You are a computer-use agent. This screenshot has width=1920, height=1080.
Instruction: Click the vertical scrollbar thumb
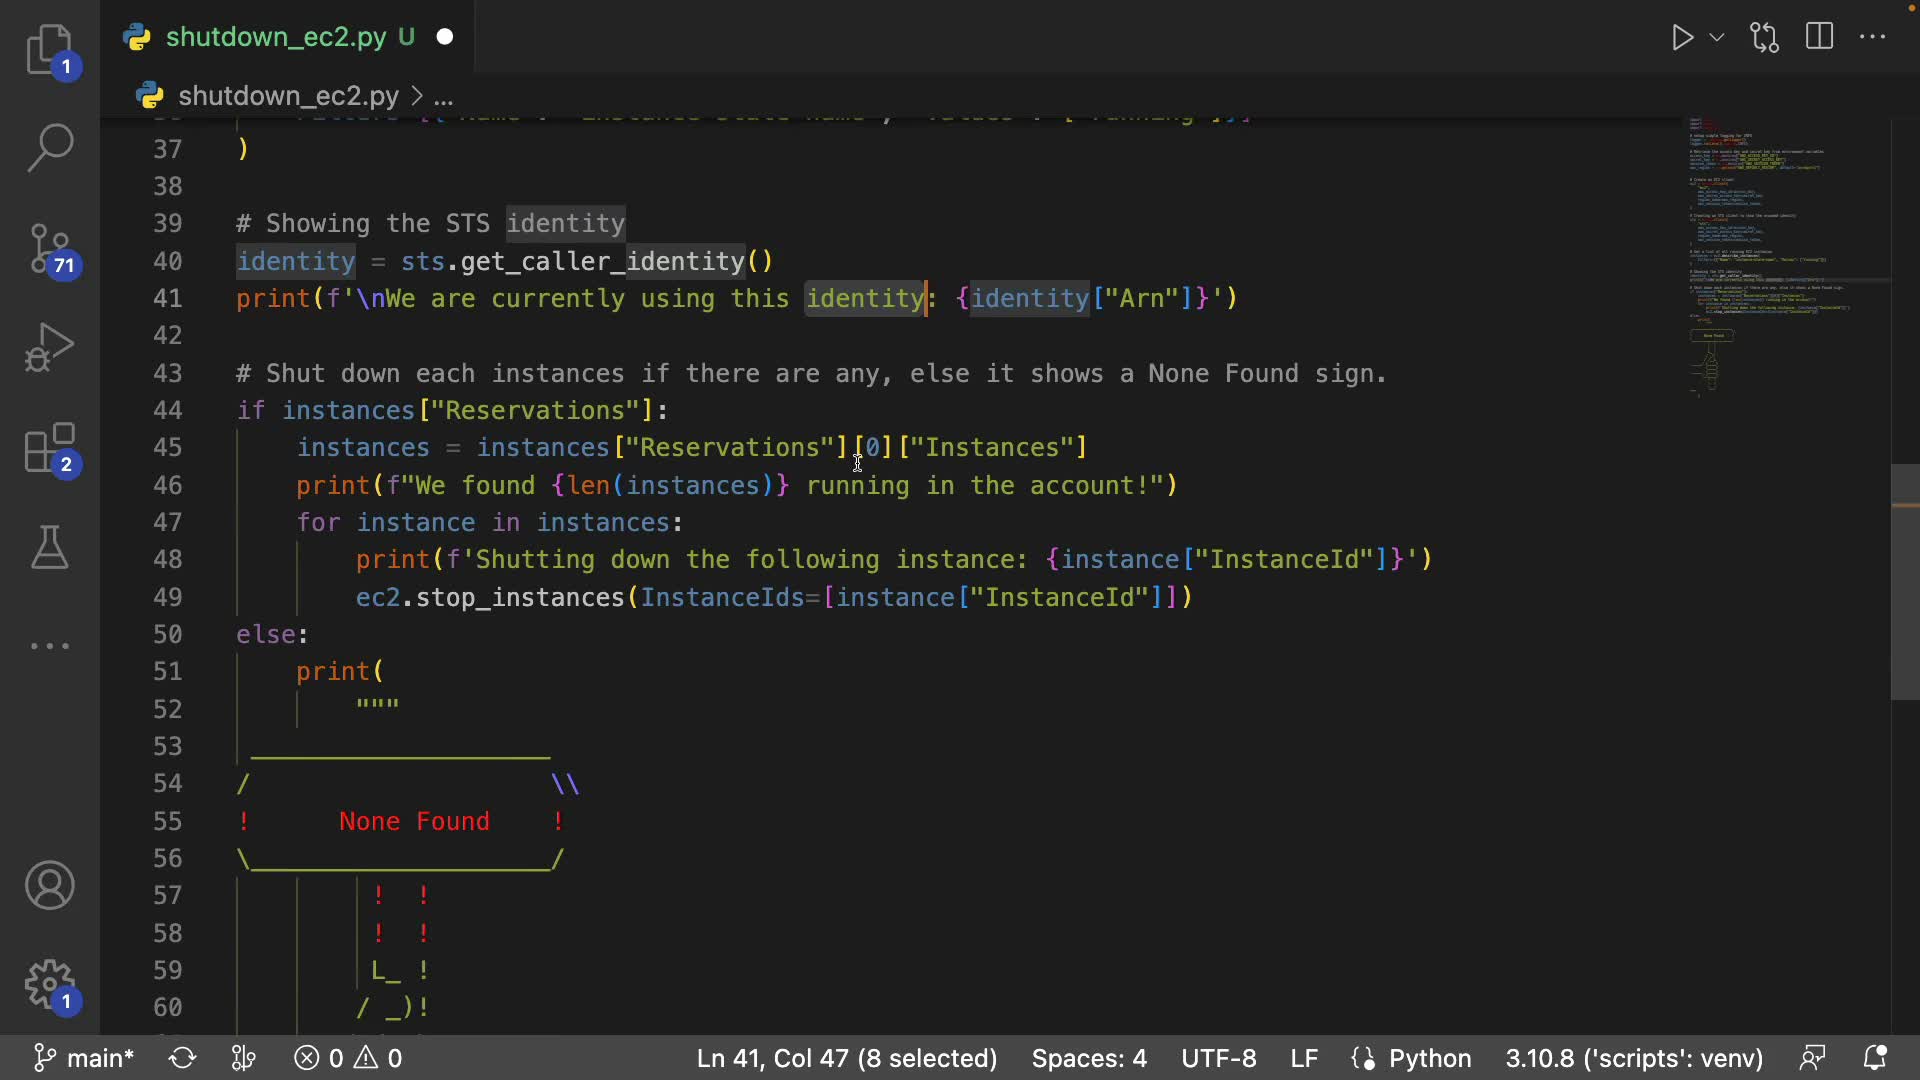click(1904, 582)
